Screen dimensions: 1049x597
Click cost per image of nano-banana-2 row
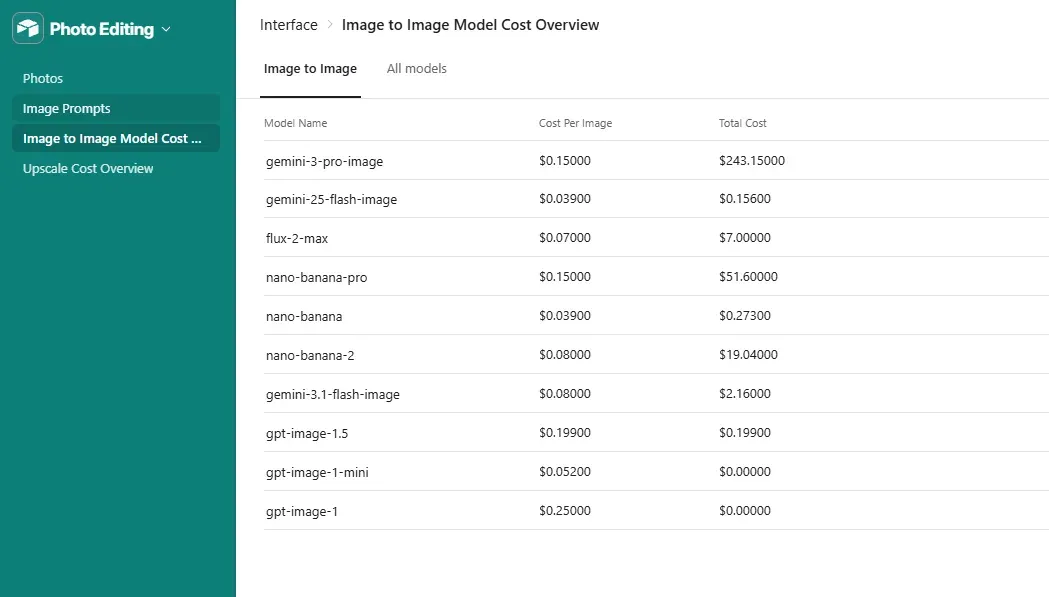[x=565, y=355]
